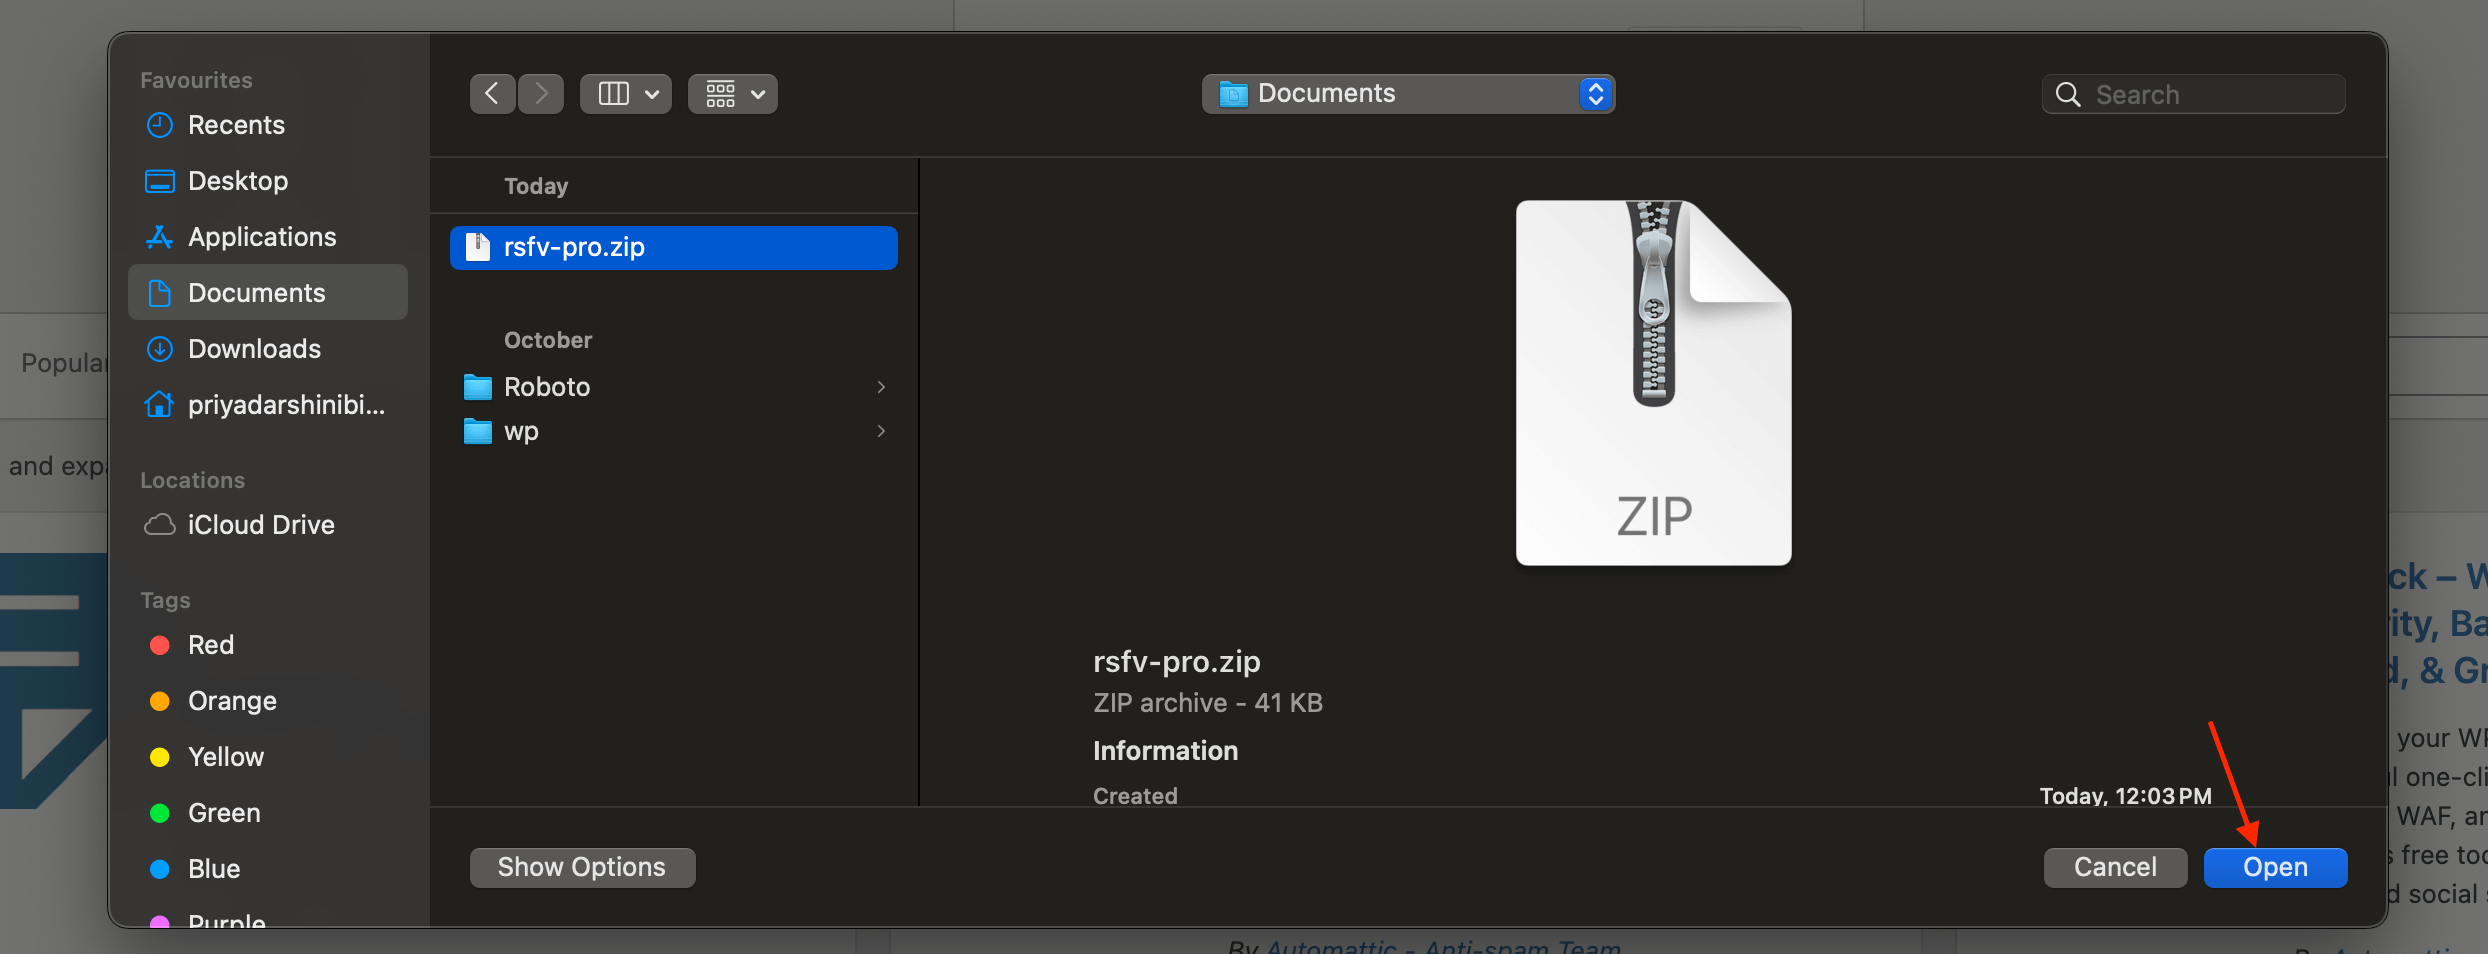The width and height of the screenshot is (2488, 954).
Task: Click the Cancel button
Action: click(2115, 867)
